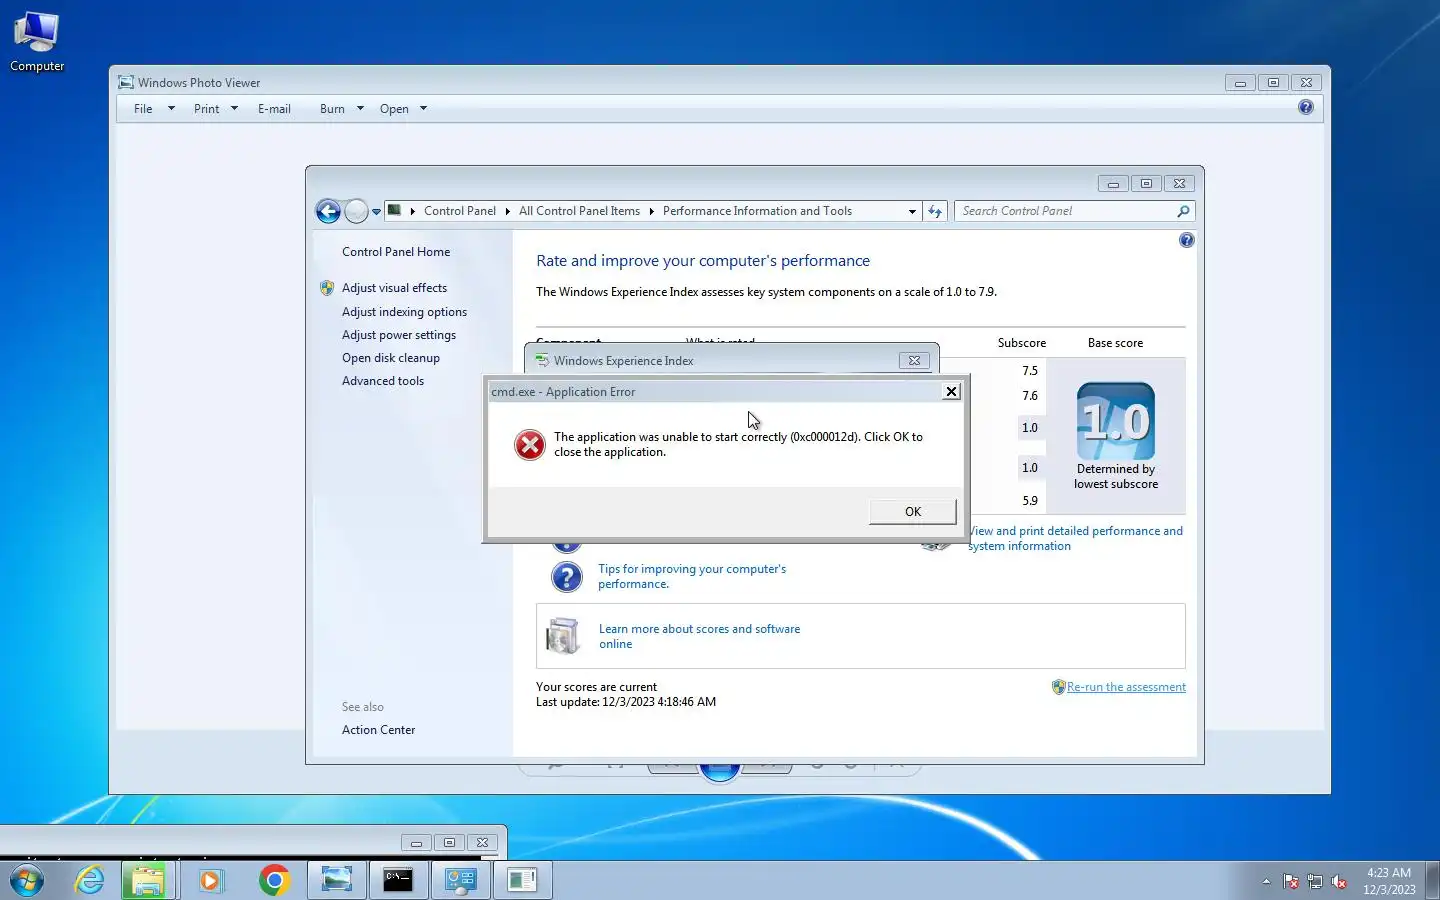Expand the arrow after All Control Panel Items
Image resolution: width=1440 pixels, height=900 pixels.
point(651,211)
